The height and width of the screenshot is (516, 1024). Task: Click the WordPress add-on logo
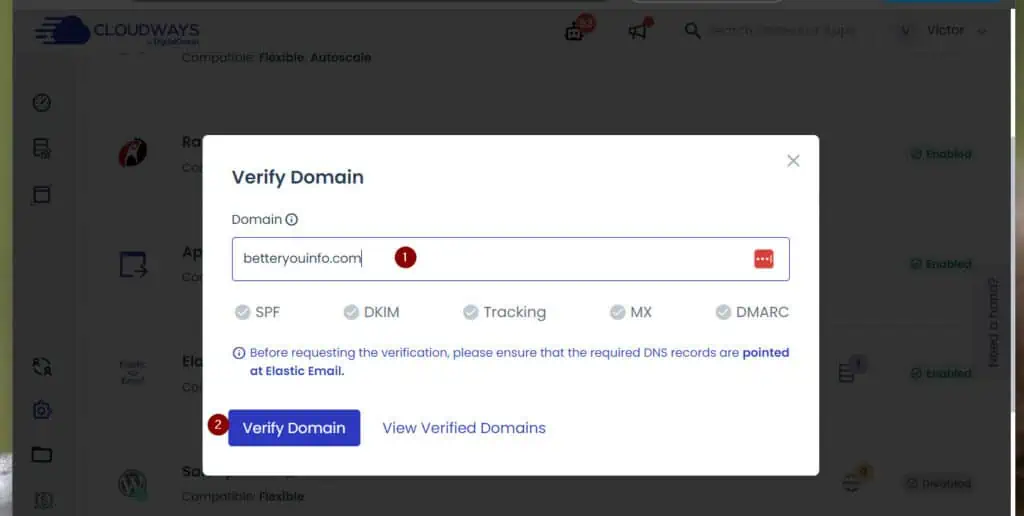point(133,485)
